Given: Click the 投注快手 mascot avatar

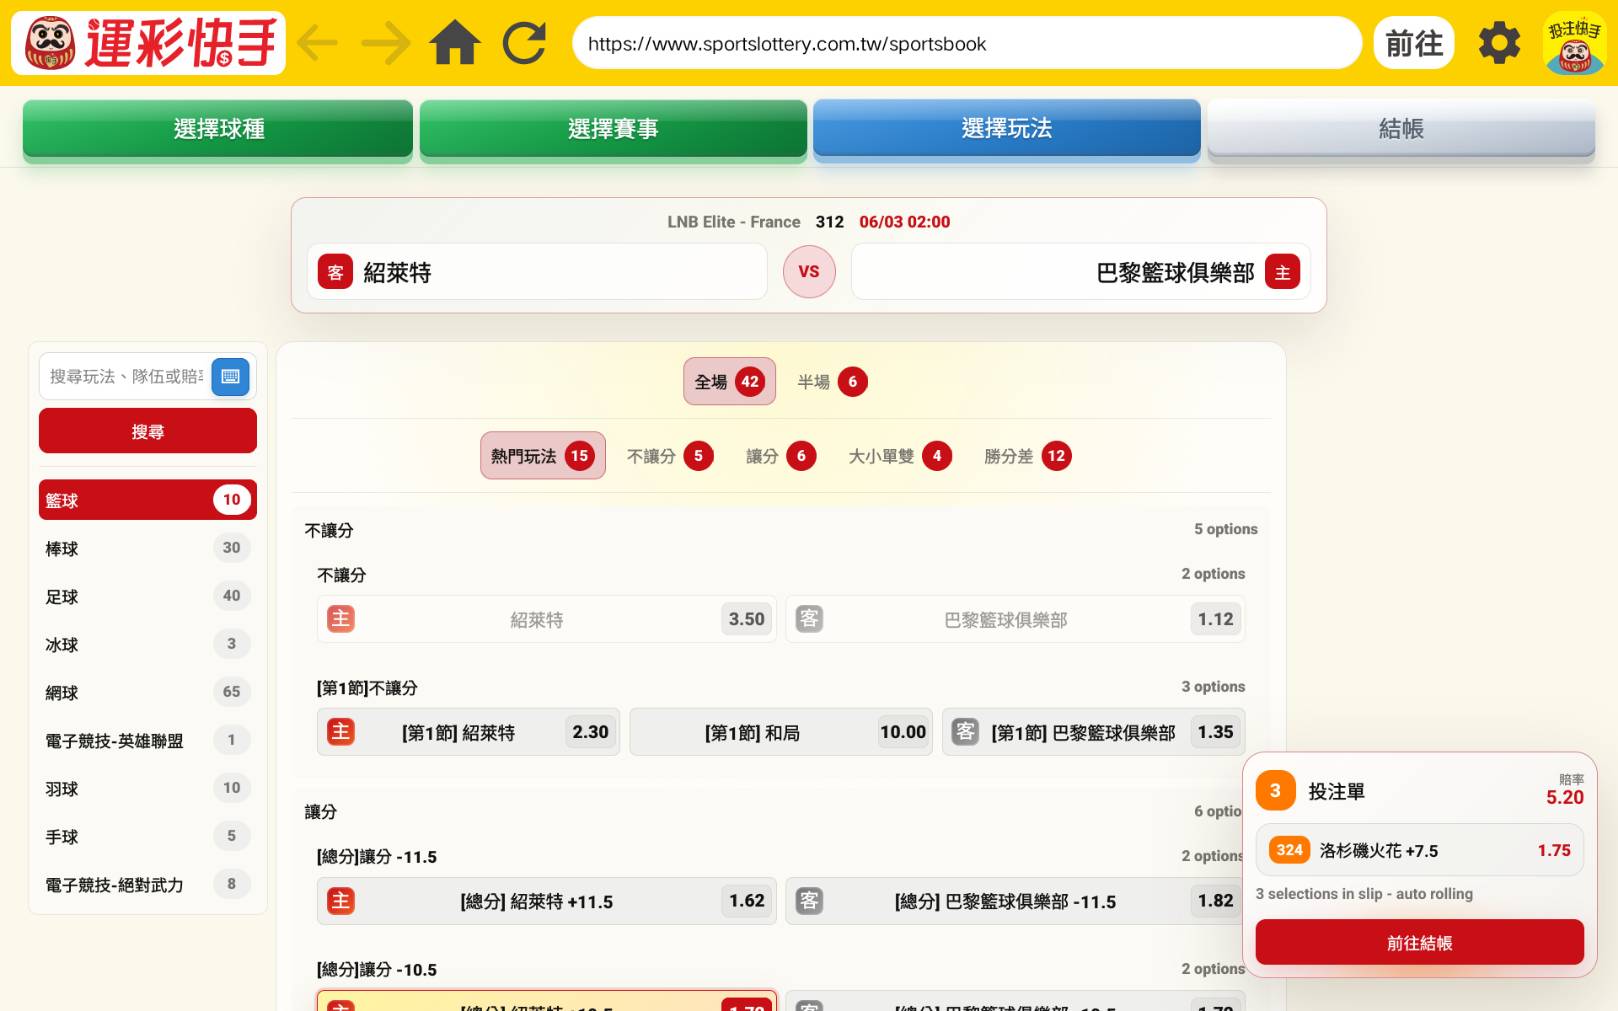Looking at the screenshot, I should [1575, 43].
